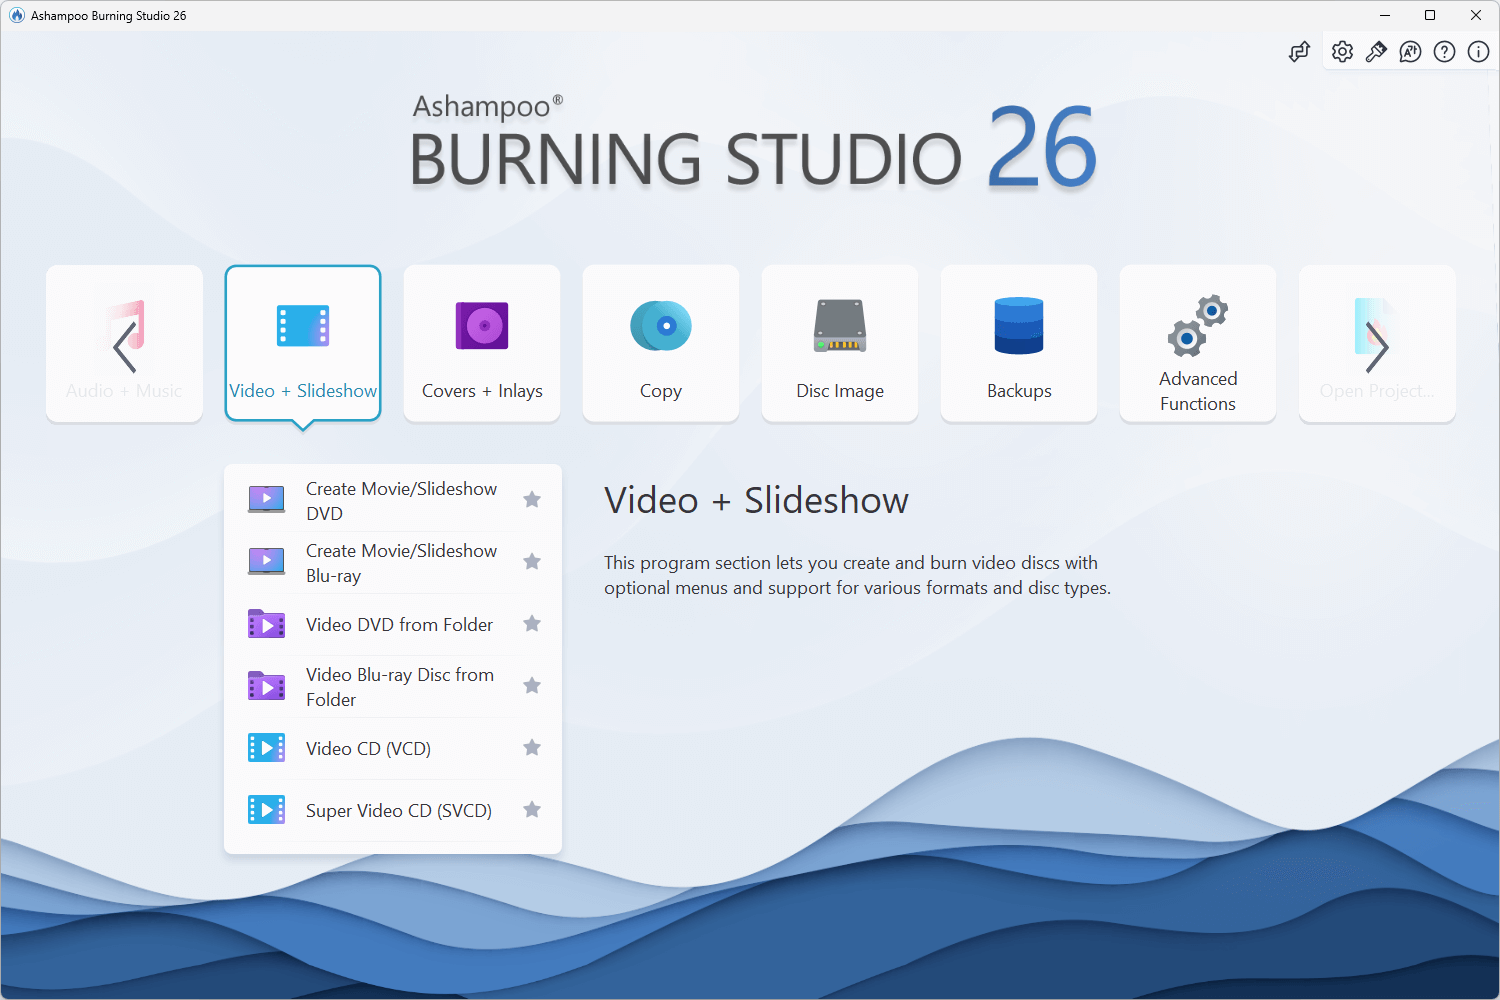Open the help question mark
Viewport: 1500px width, 1000px height.
point(1444,51)
